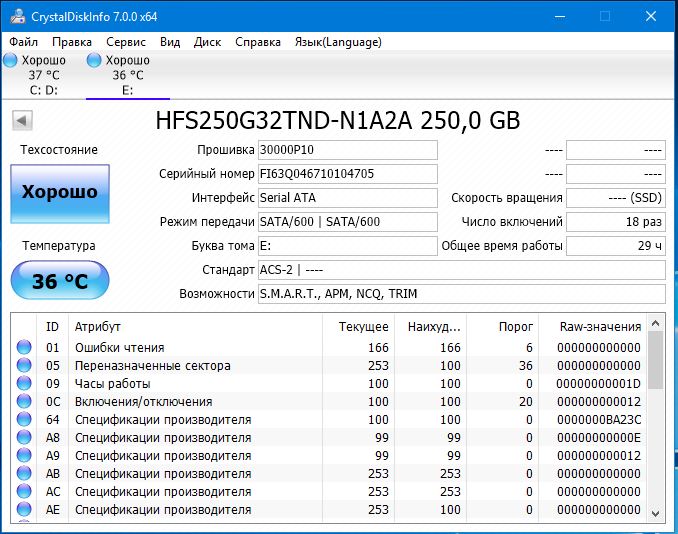Screen dimensions: 678x534
Task: Click the 36 °C temperature button
Action: [x=60, y=280]
